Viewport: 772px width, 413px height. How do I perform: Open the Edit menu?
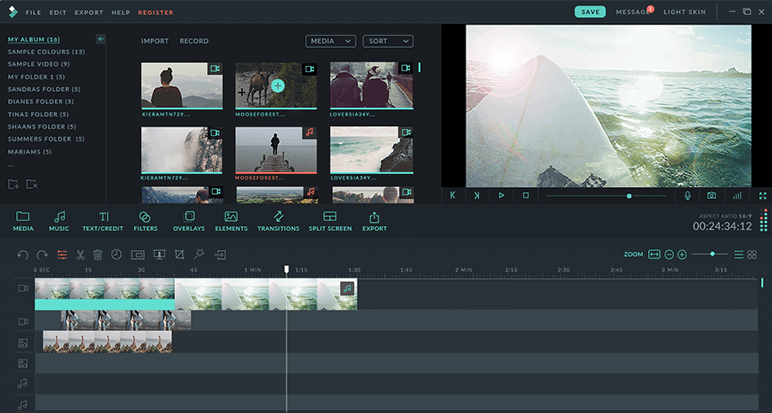coord(58,12)
